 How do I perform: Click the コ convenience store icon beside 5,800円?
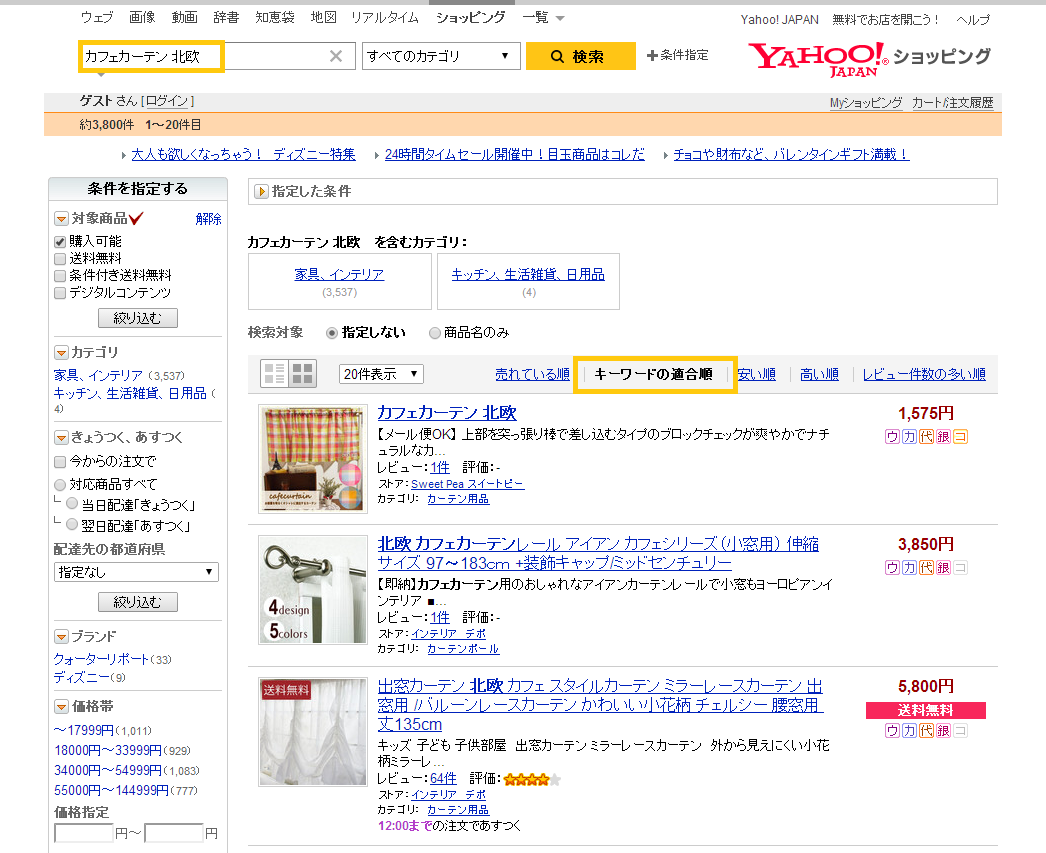pos(960,731)
